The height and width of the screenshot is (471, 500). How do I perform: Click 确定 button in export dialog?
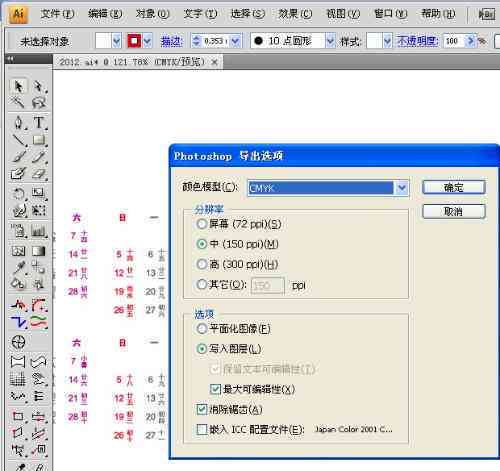(453, 188)
